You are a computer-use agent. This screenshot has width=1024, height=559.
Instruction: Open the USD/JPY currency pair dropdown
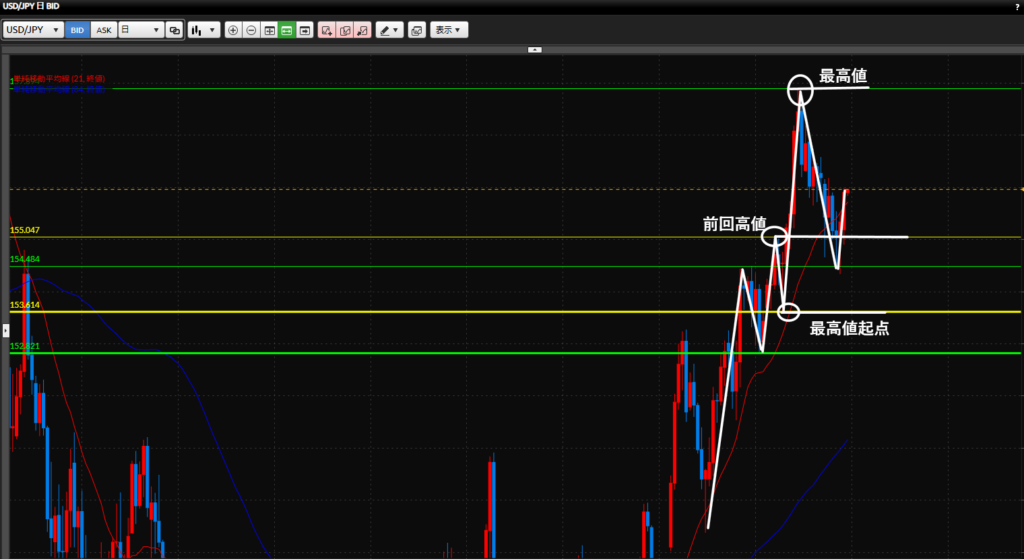point(33,30)
